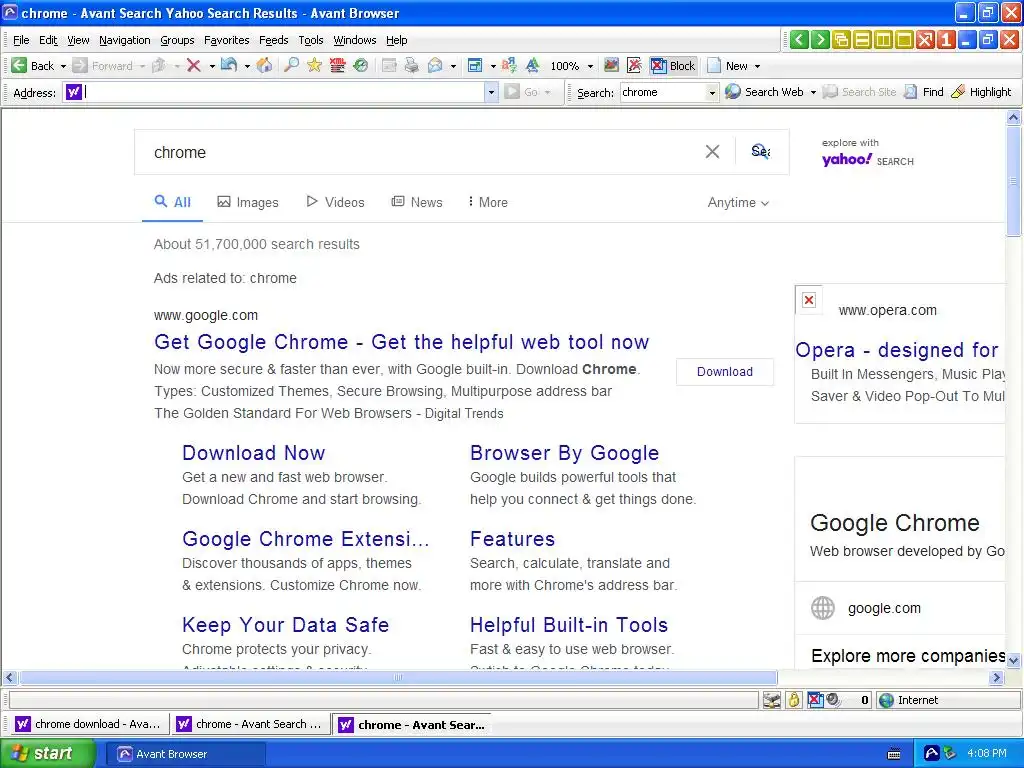Expand the Address bar dropdown
The width and height of the screenshot is (1024, 768).
pos(491,92)
